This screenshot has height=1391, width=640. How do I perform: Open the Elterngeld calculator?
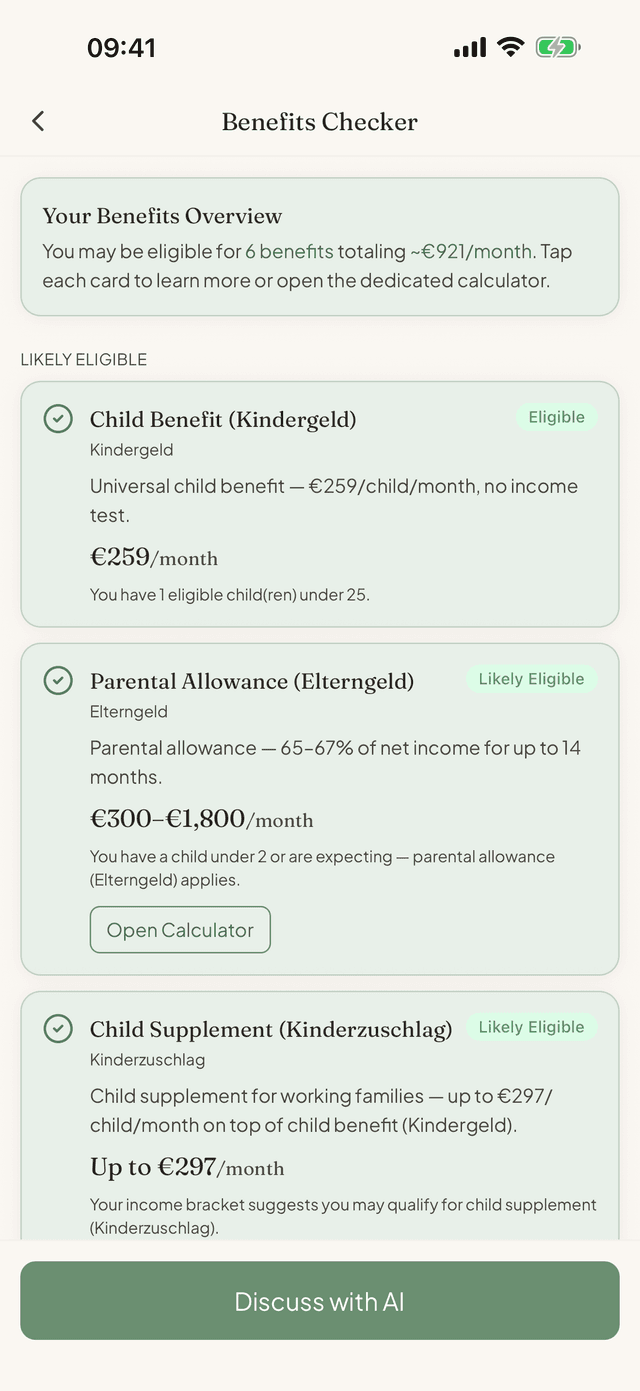click(x=180, y=930)
